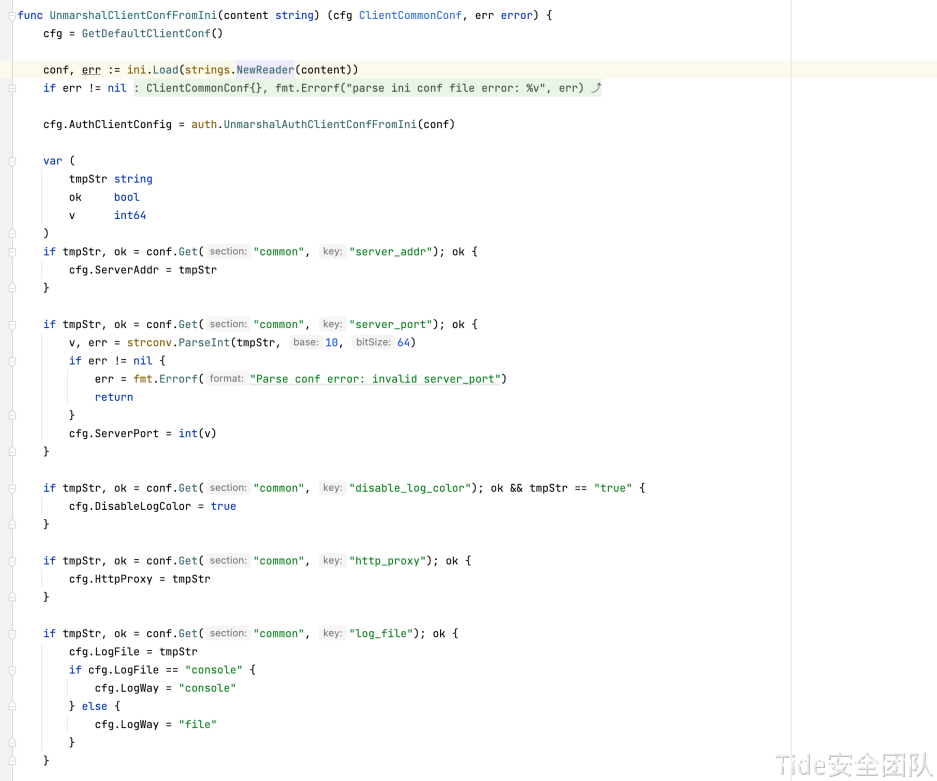Click the return arrow icon after Errorf fold
Image resolution: width=937 pixels, height=781 pixels.
(596, 88)
